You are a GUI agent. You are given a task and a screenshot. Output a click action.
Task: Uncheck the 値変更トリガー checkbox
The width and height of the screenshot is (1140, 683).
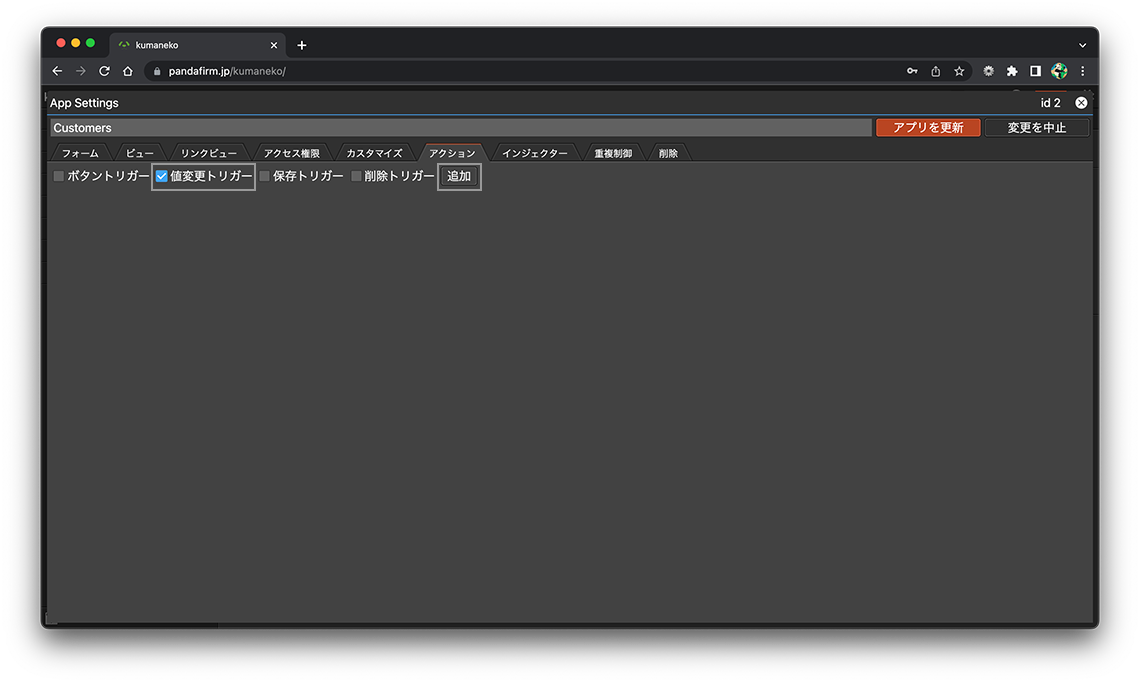click(x=162, y=176)
